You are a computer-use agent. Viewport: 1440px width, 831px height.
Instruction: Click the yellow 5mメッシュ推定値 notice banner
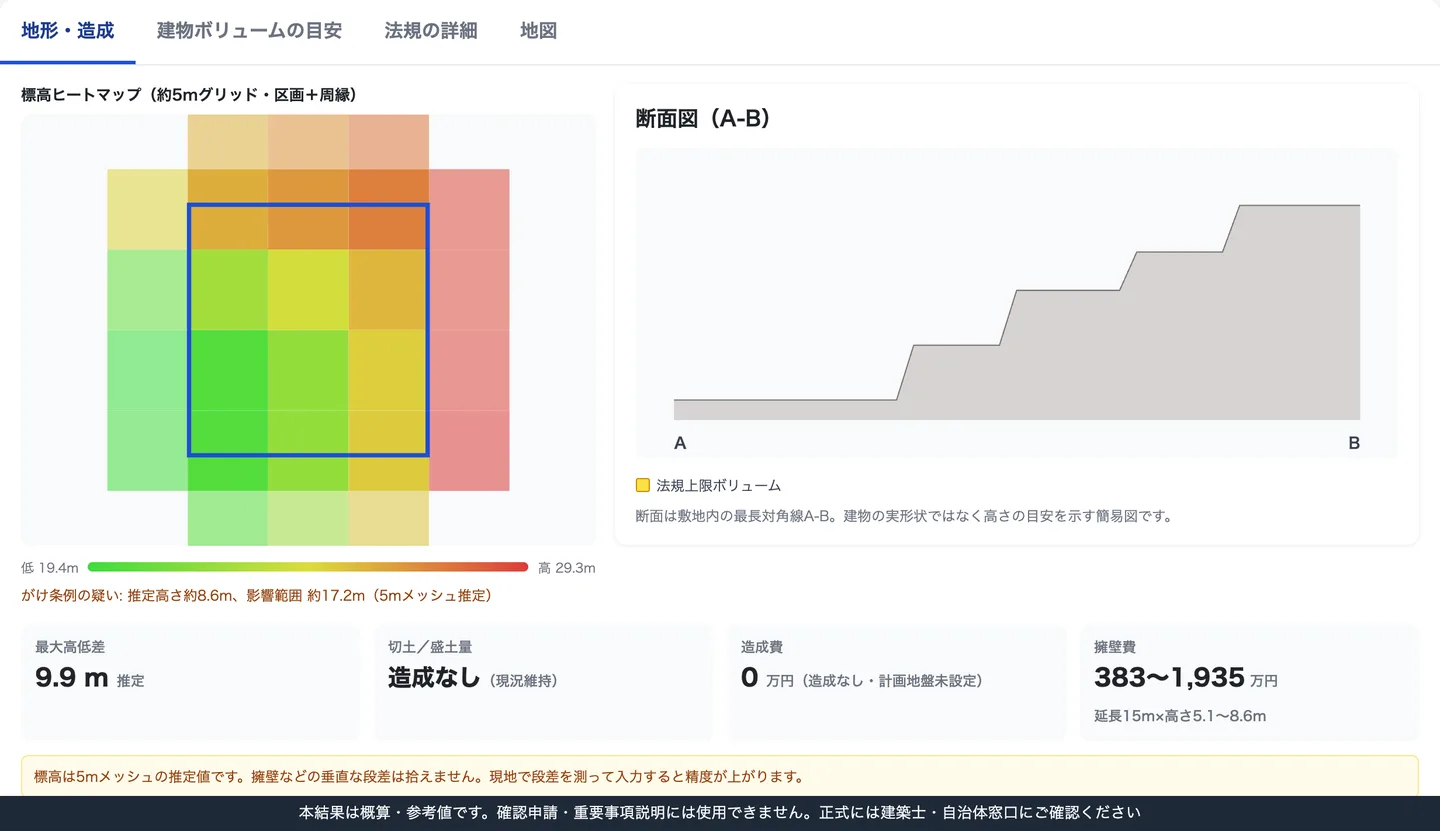720,776
